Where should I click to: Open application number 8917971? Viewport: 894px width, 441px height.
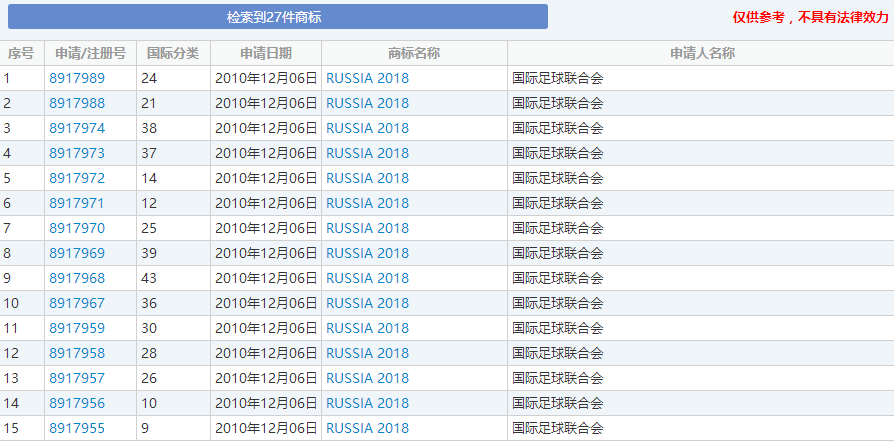pos(77,204)
